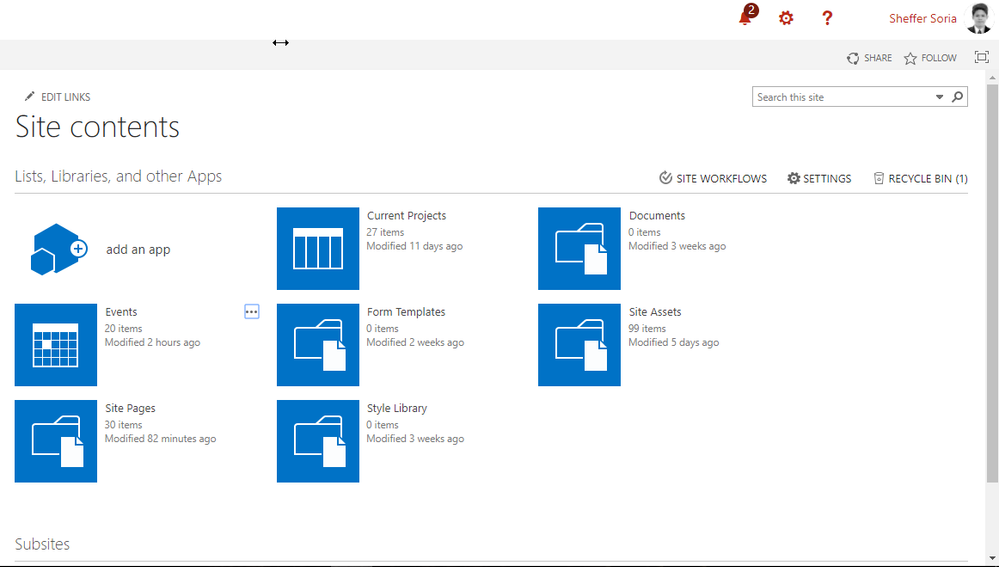Click inside the Search this site box
The width and height of the screenshot is (999, 567).
pyautogui.click(x=842, y=97)
